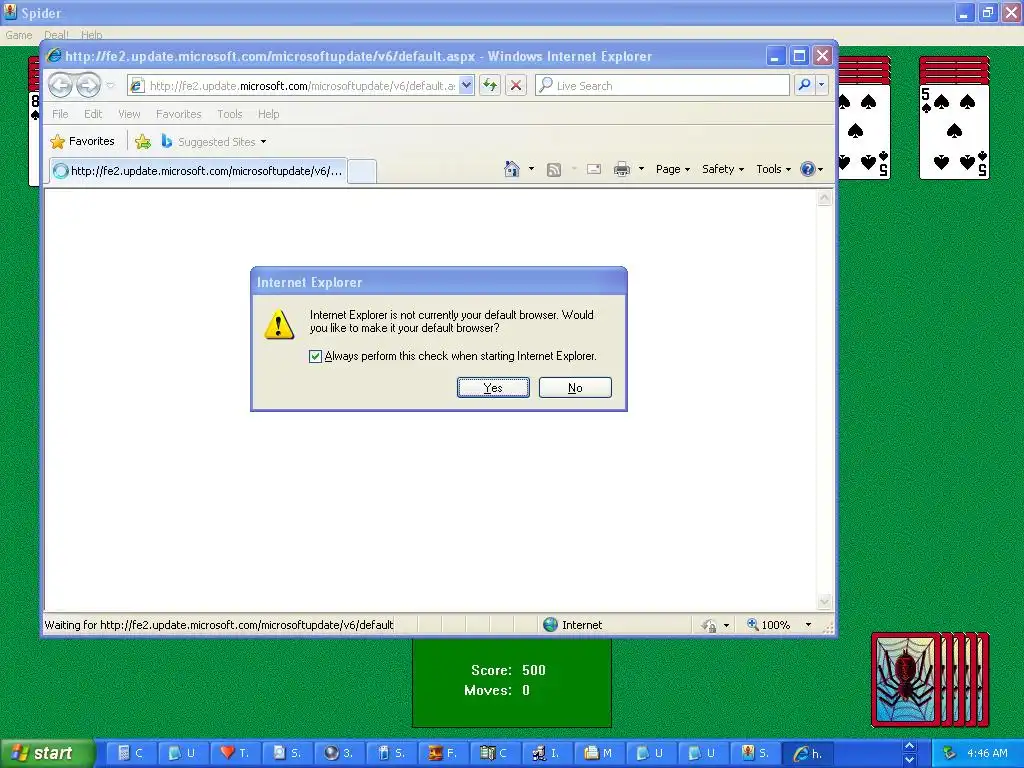
Task: Click the Internet zone globe in status bar
Action: click(x=551, y=625)
